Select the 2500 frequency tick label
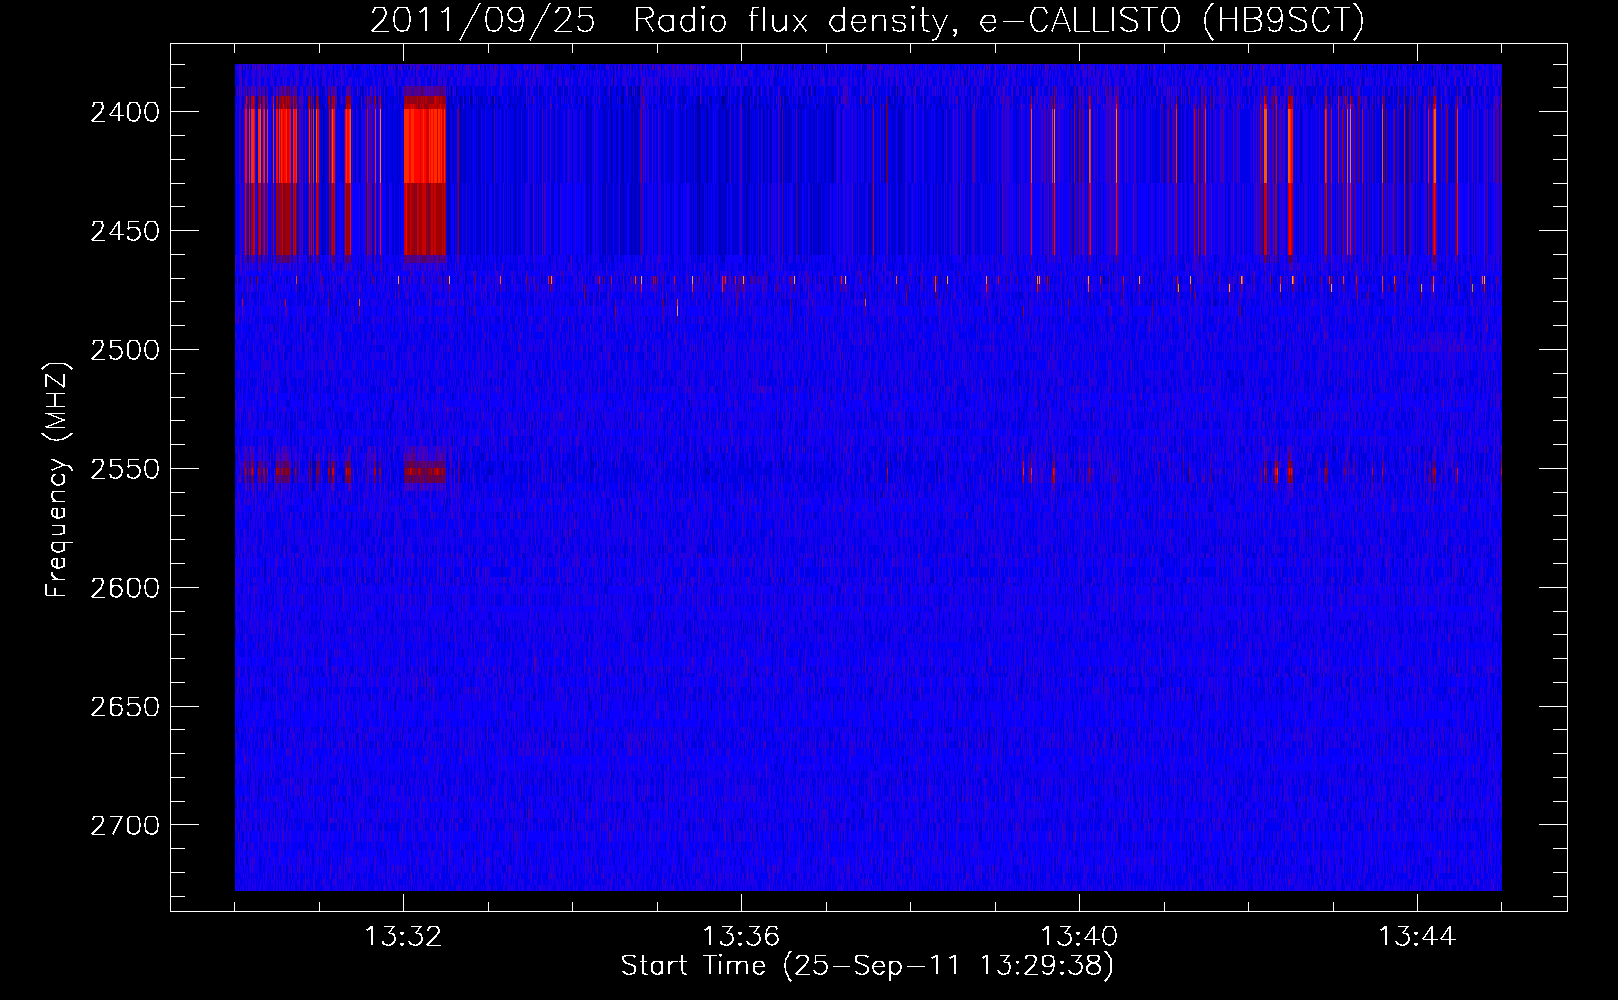The image size is (1618, 1000). (125, 350)
